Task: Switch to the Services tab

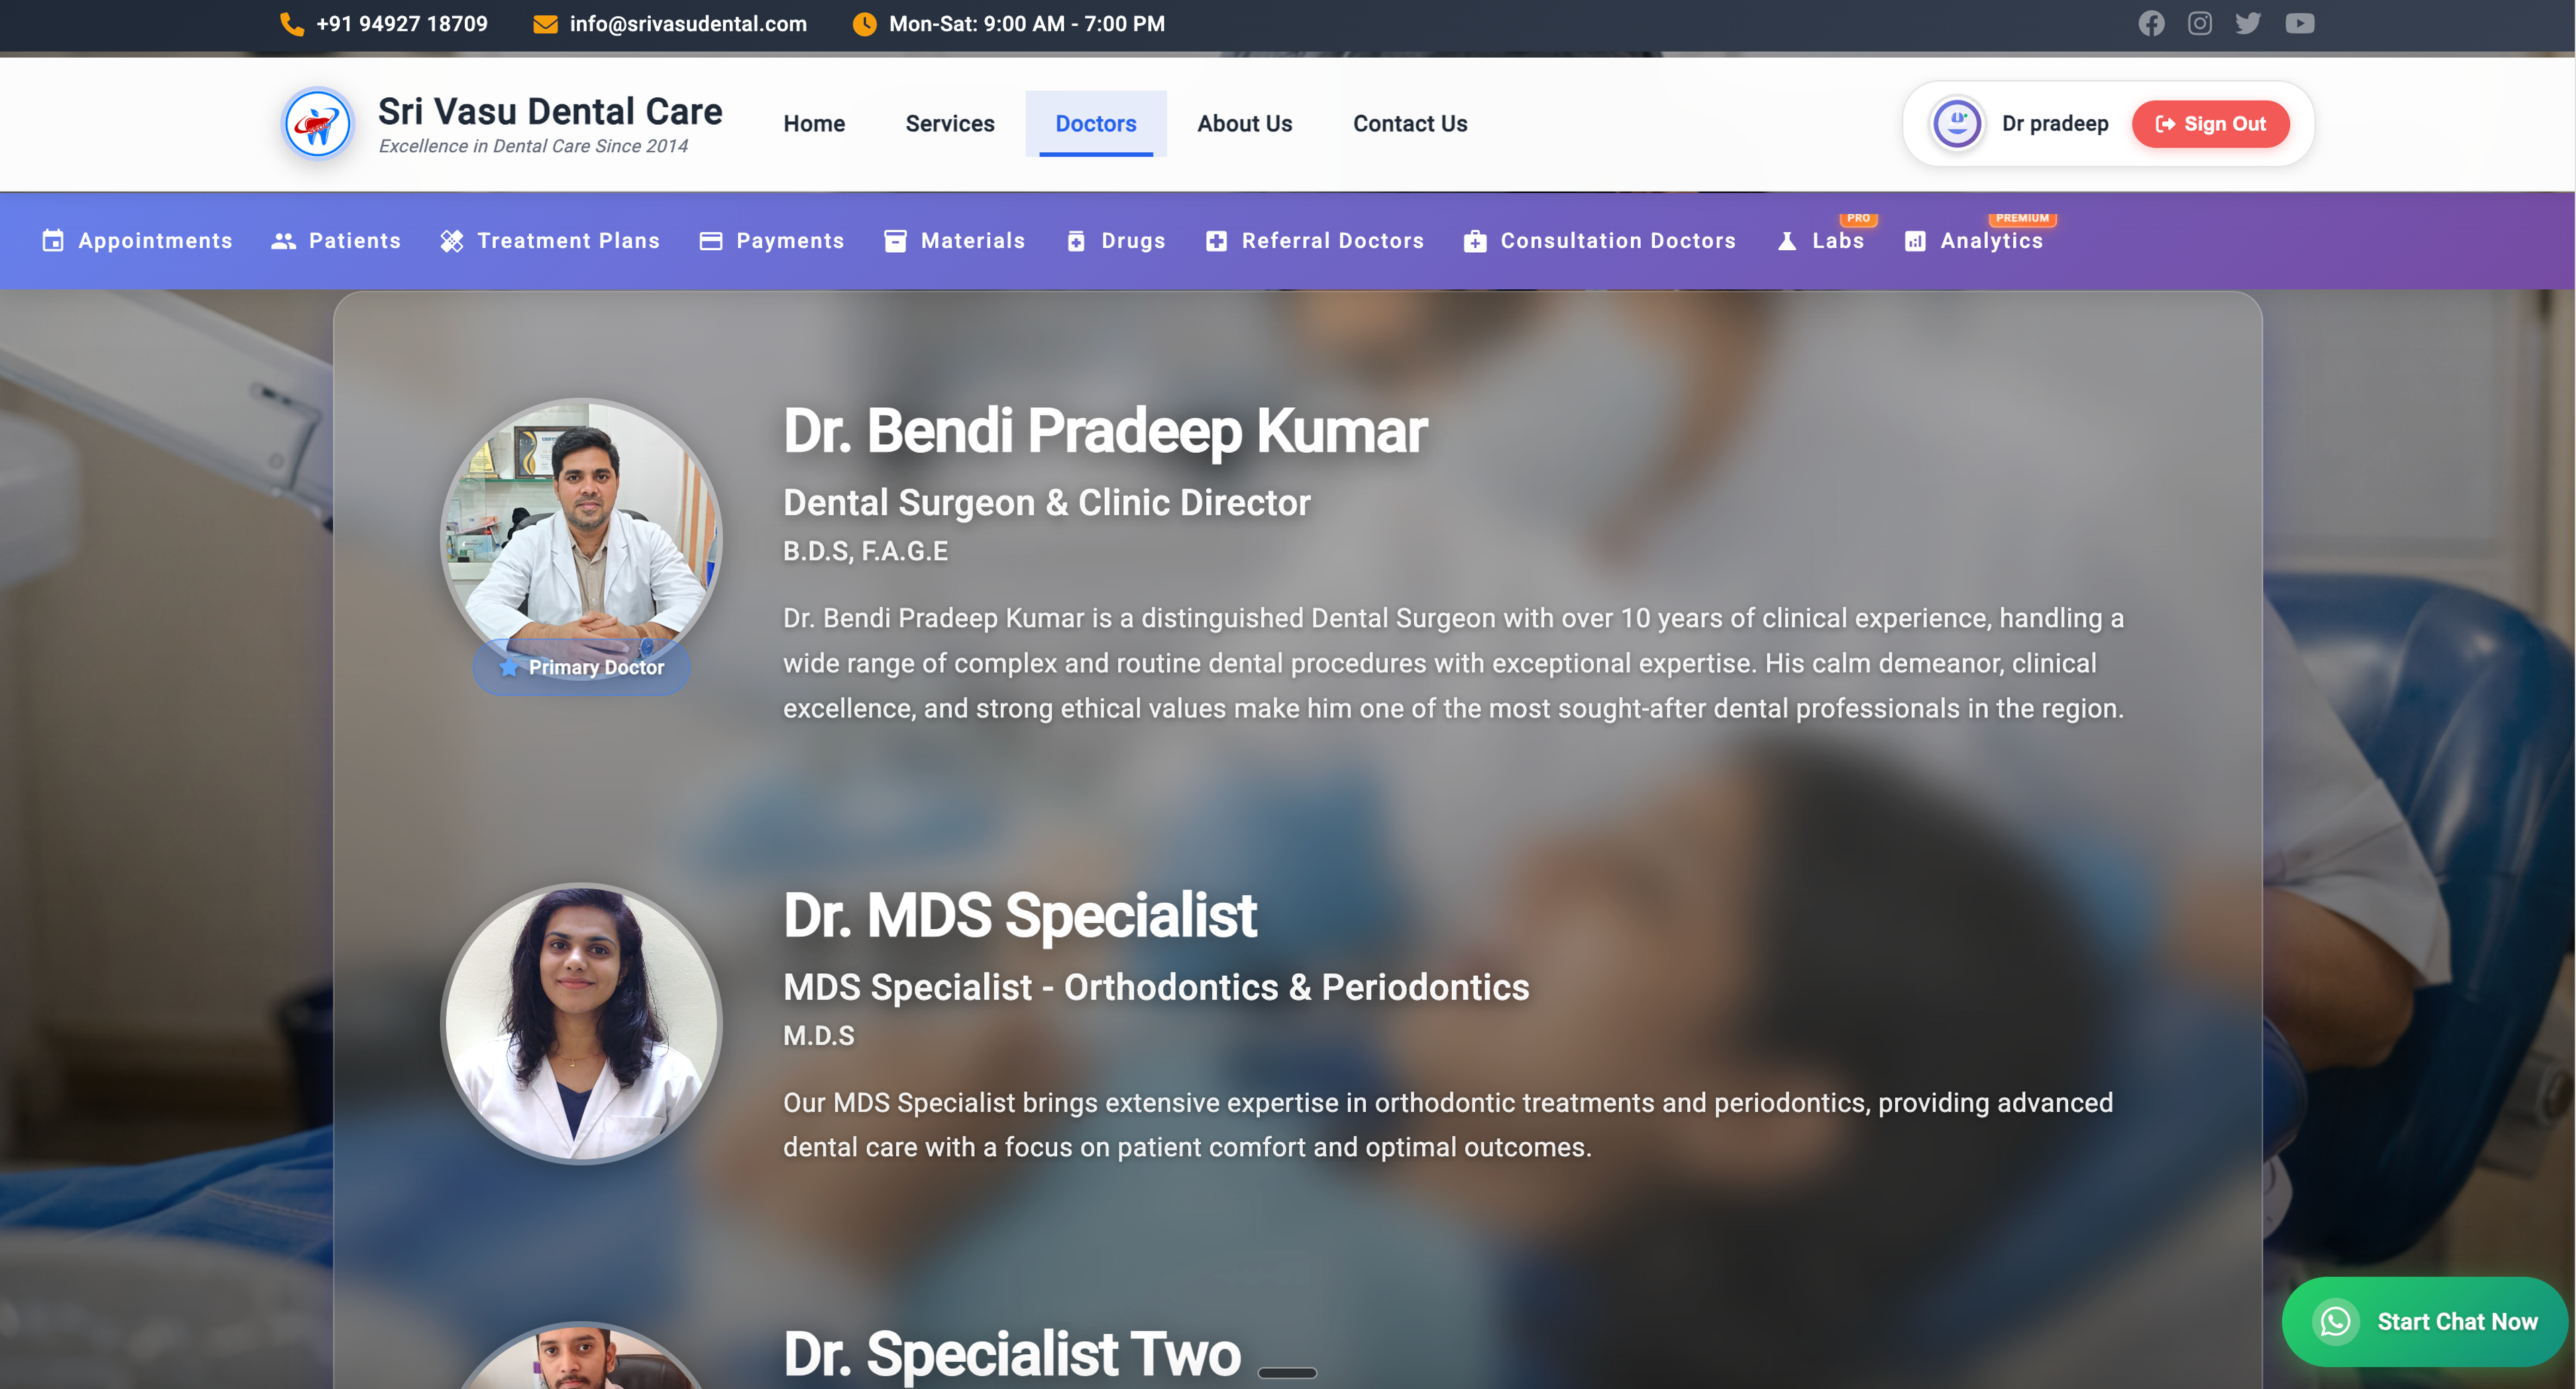Action: tap(950, 124)
